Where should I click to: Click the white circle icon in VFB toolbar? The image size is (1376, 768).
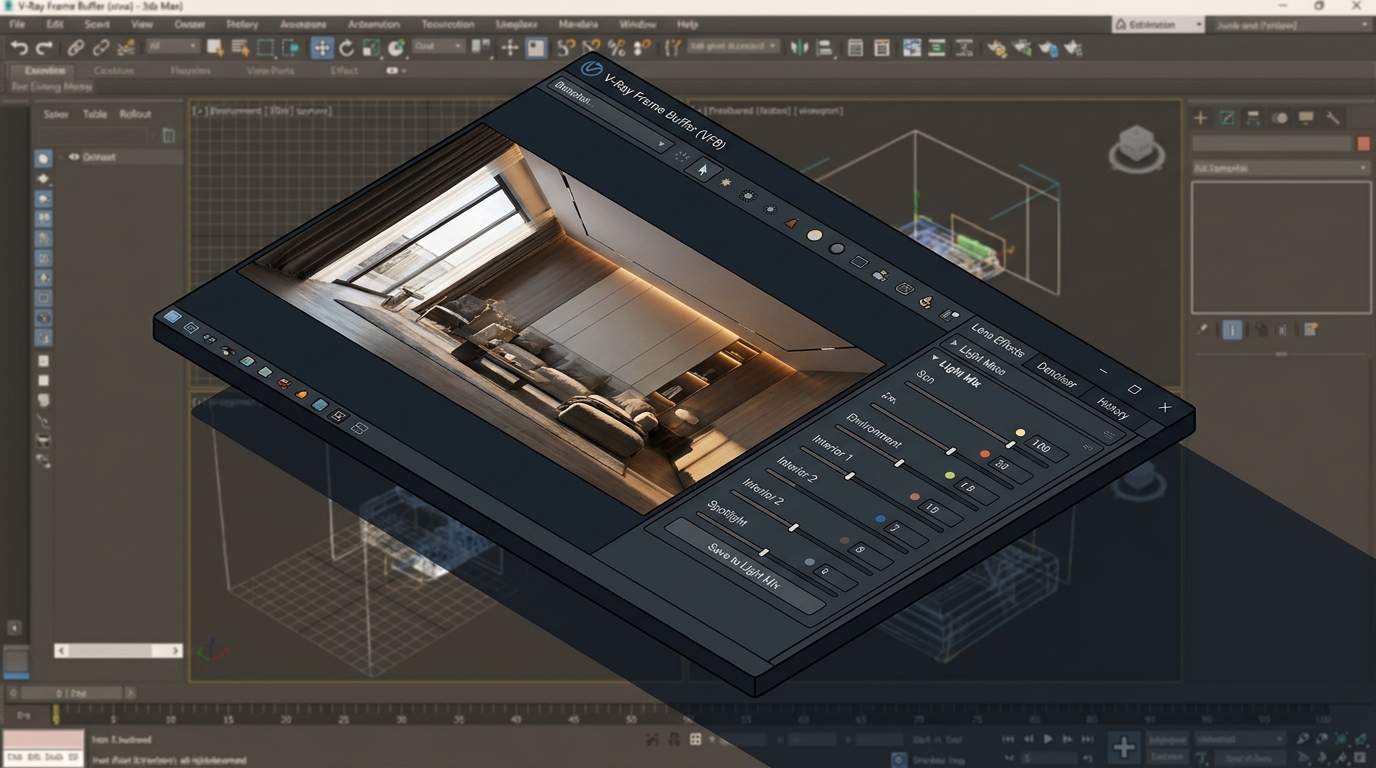click(815, 236)
